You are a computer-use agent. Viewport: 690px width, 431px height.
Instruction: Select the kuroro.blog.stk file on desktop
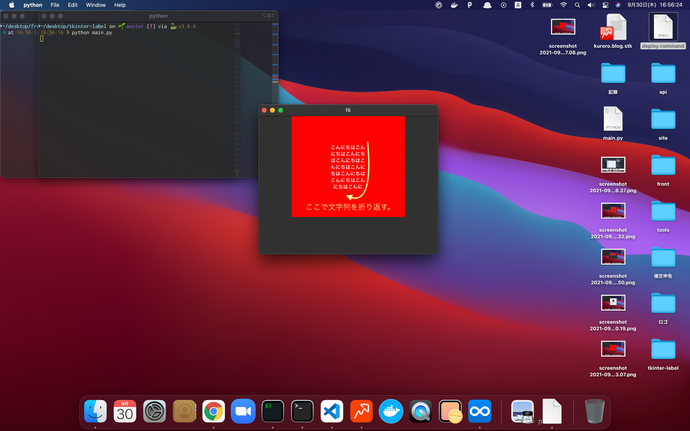click(x=613, y=31)
